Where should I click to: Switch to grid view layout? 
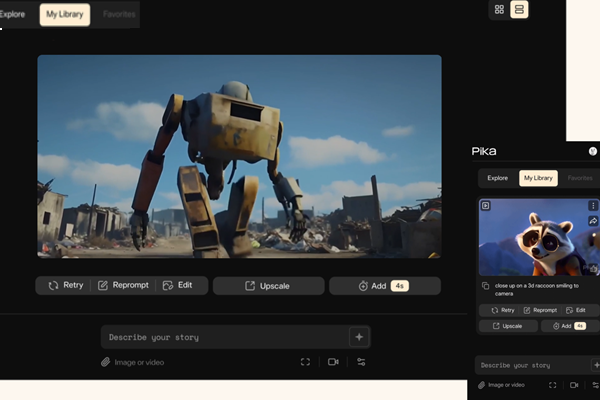(x=499, y=9)
